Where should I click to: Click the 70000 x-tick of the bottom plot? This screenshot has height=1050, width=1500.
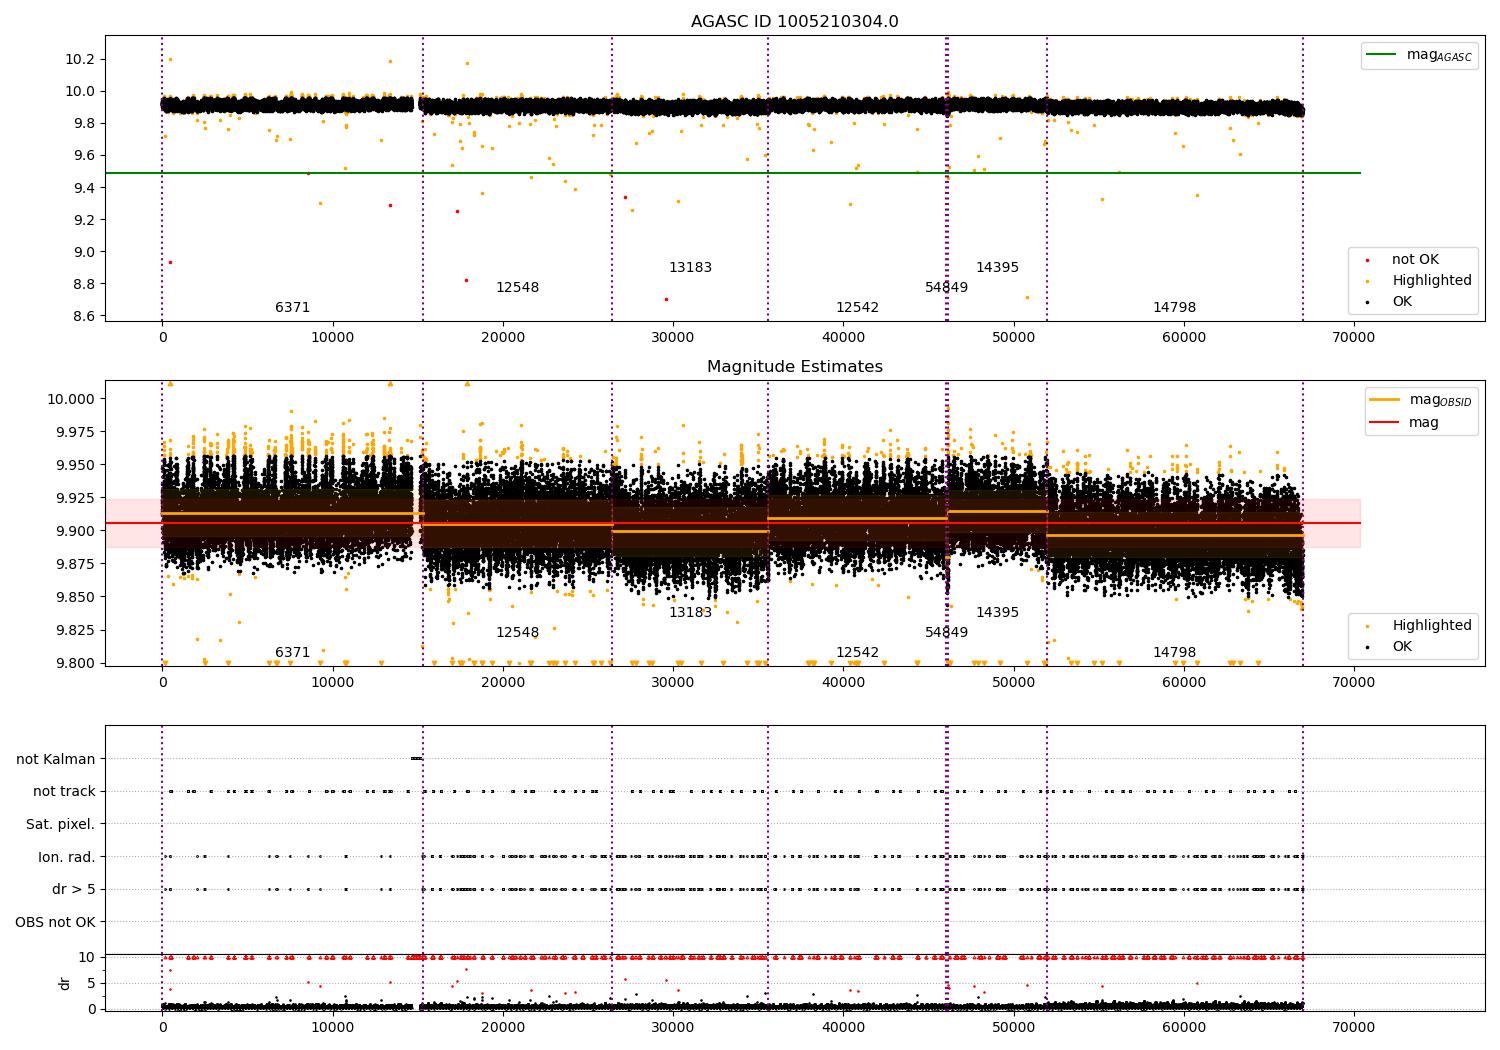tap(1354, 1027)
